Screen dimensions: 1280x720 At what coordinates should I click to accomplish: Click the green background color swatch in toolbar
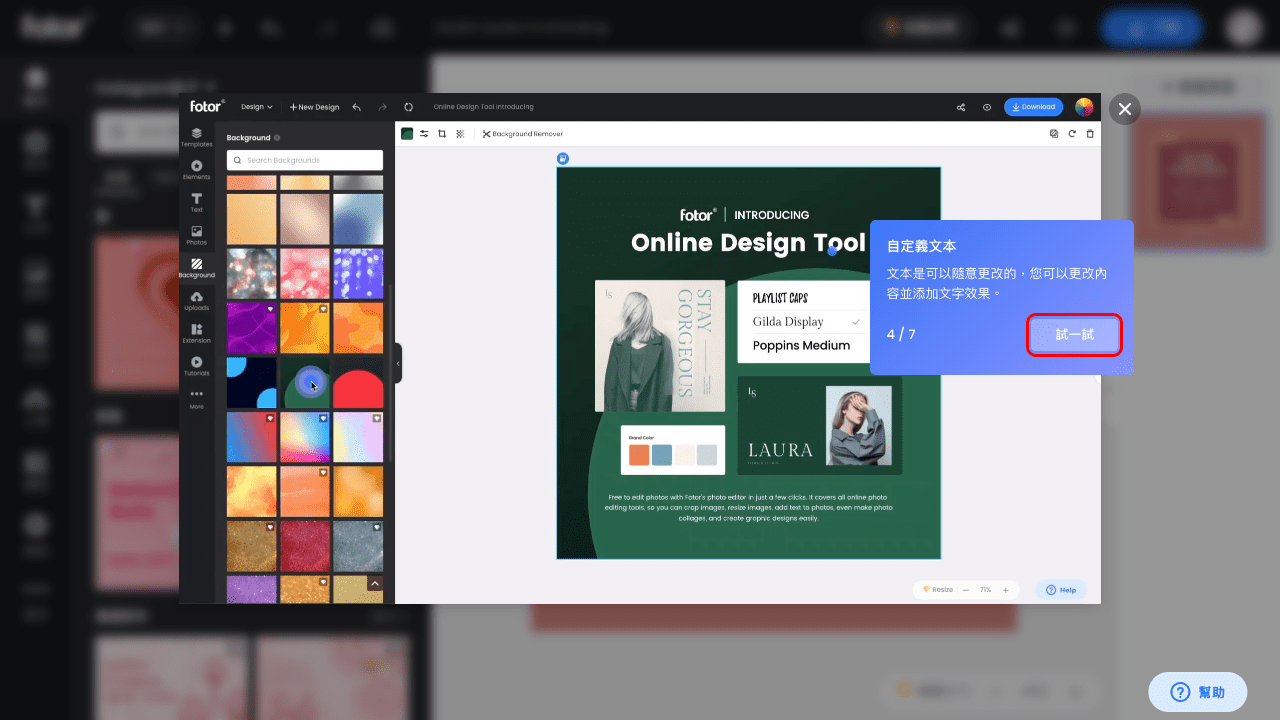pyautogui.click(x=407, y=133)
